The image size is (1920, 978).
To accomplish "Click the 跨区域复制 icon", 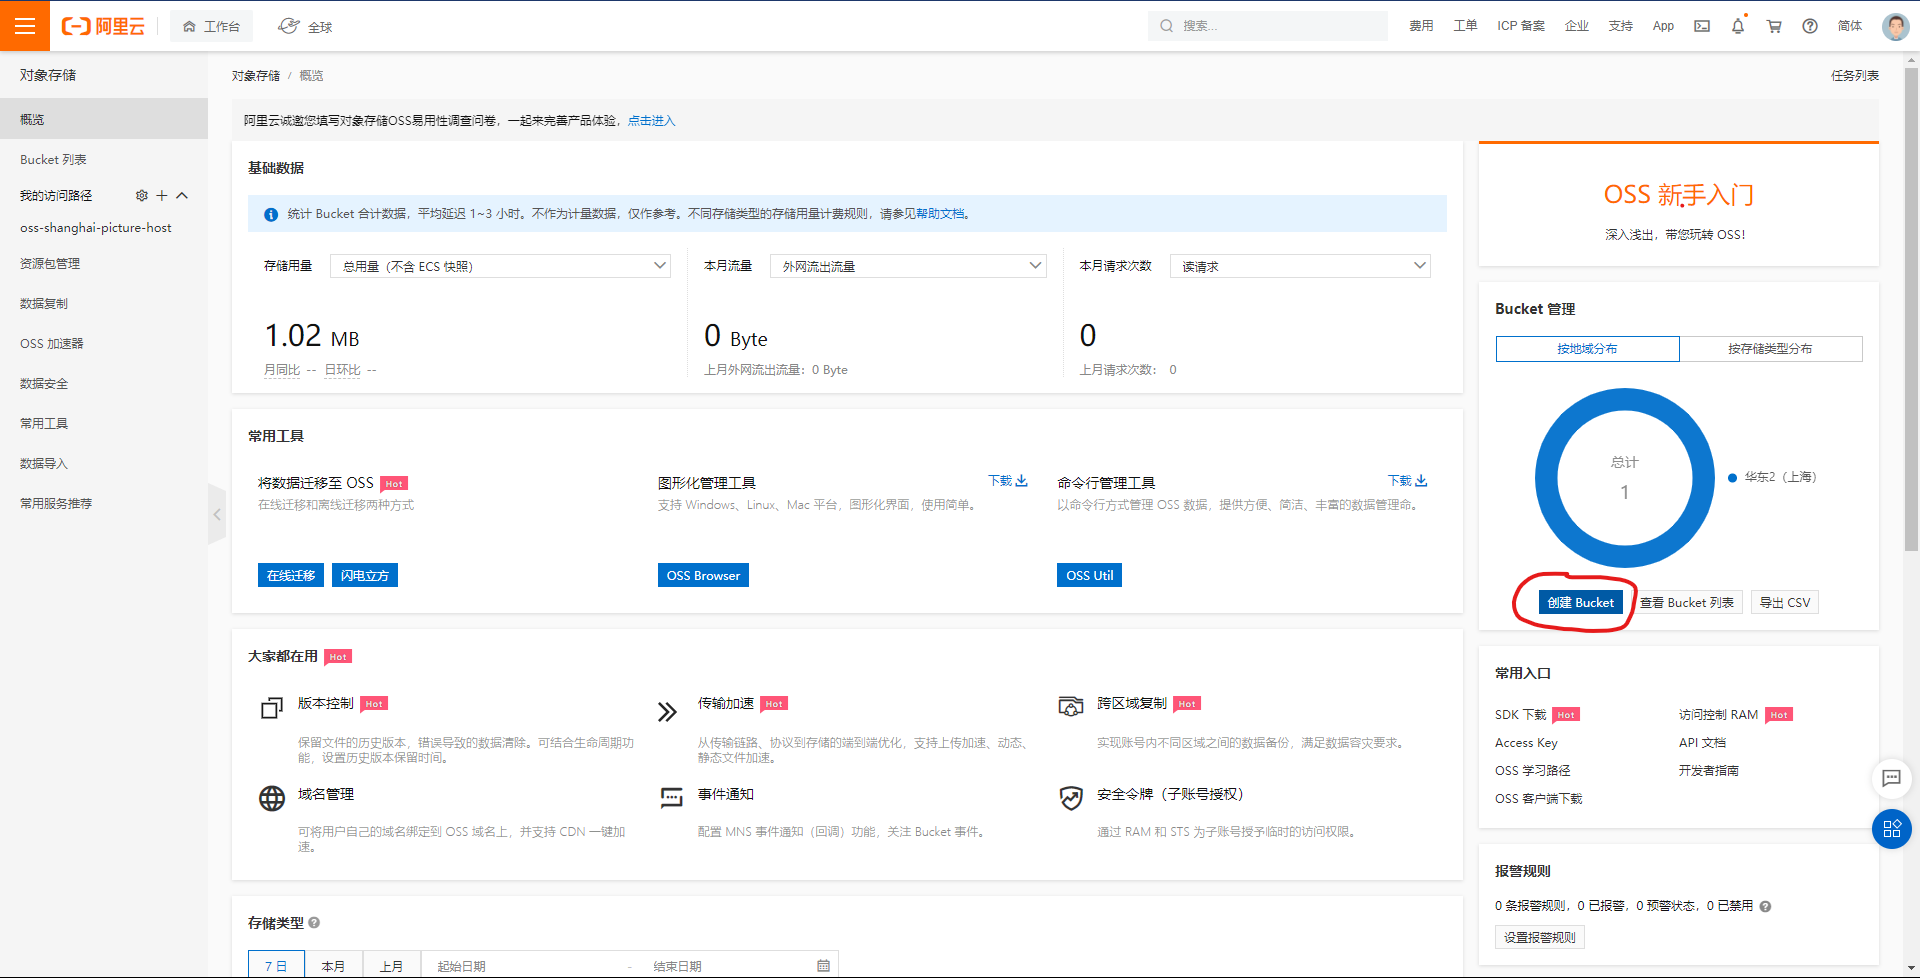I will (x=1071, y=707).
